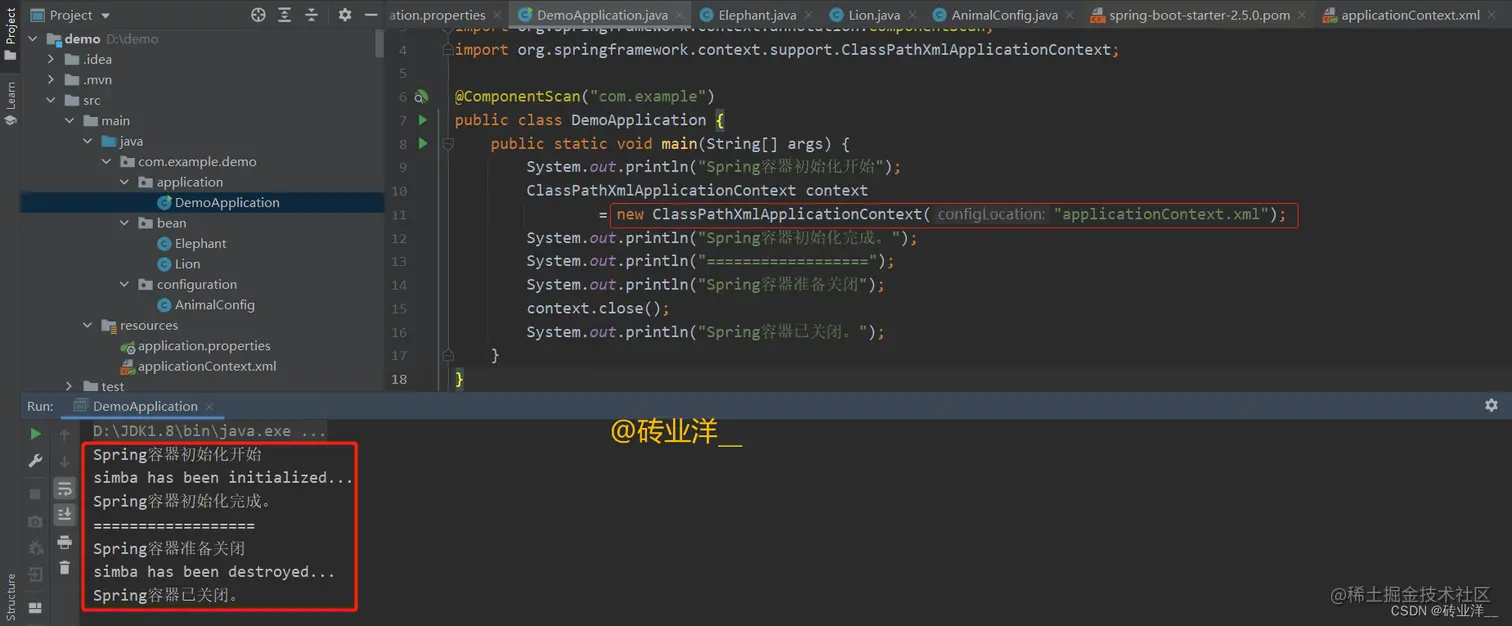Click the down arrow in the Run console toolbar
1512x626 pixels.
[x=65, y=461]
